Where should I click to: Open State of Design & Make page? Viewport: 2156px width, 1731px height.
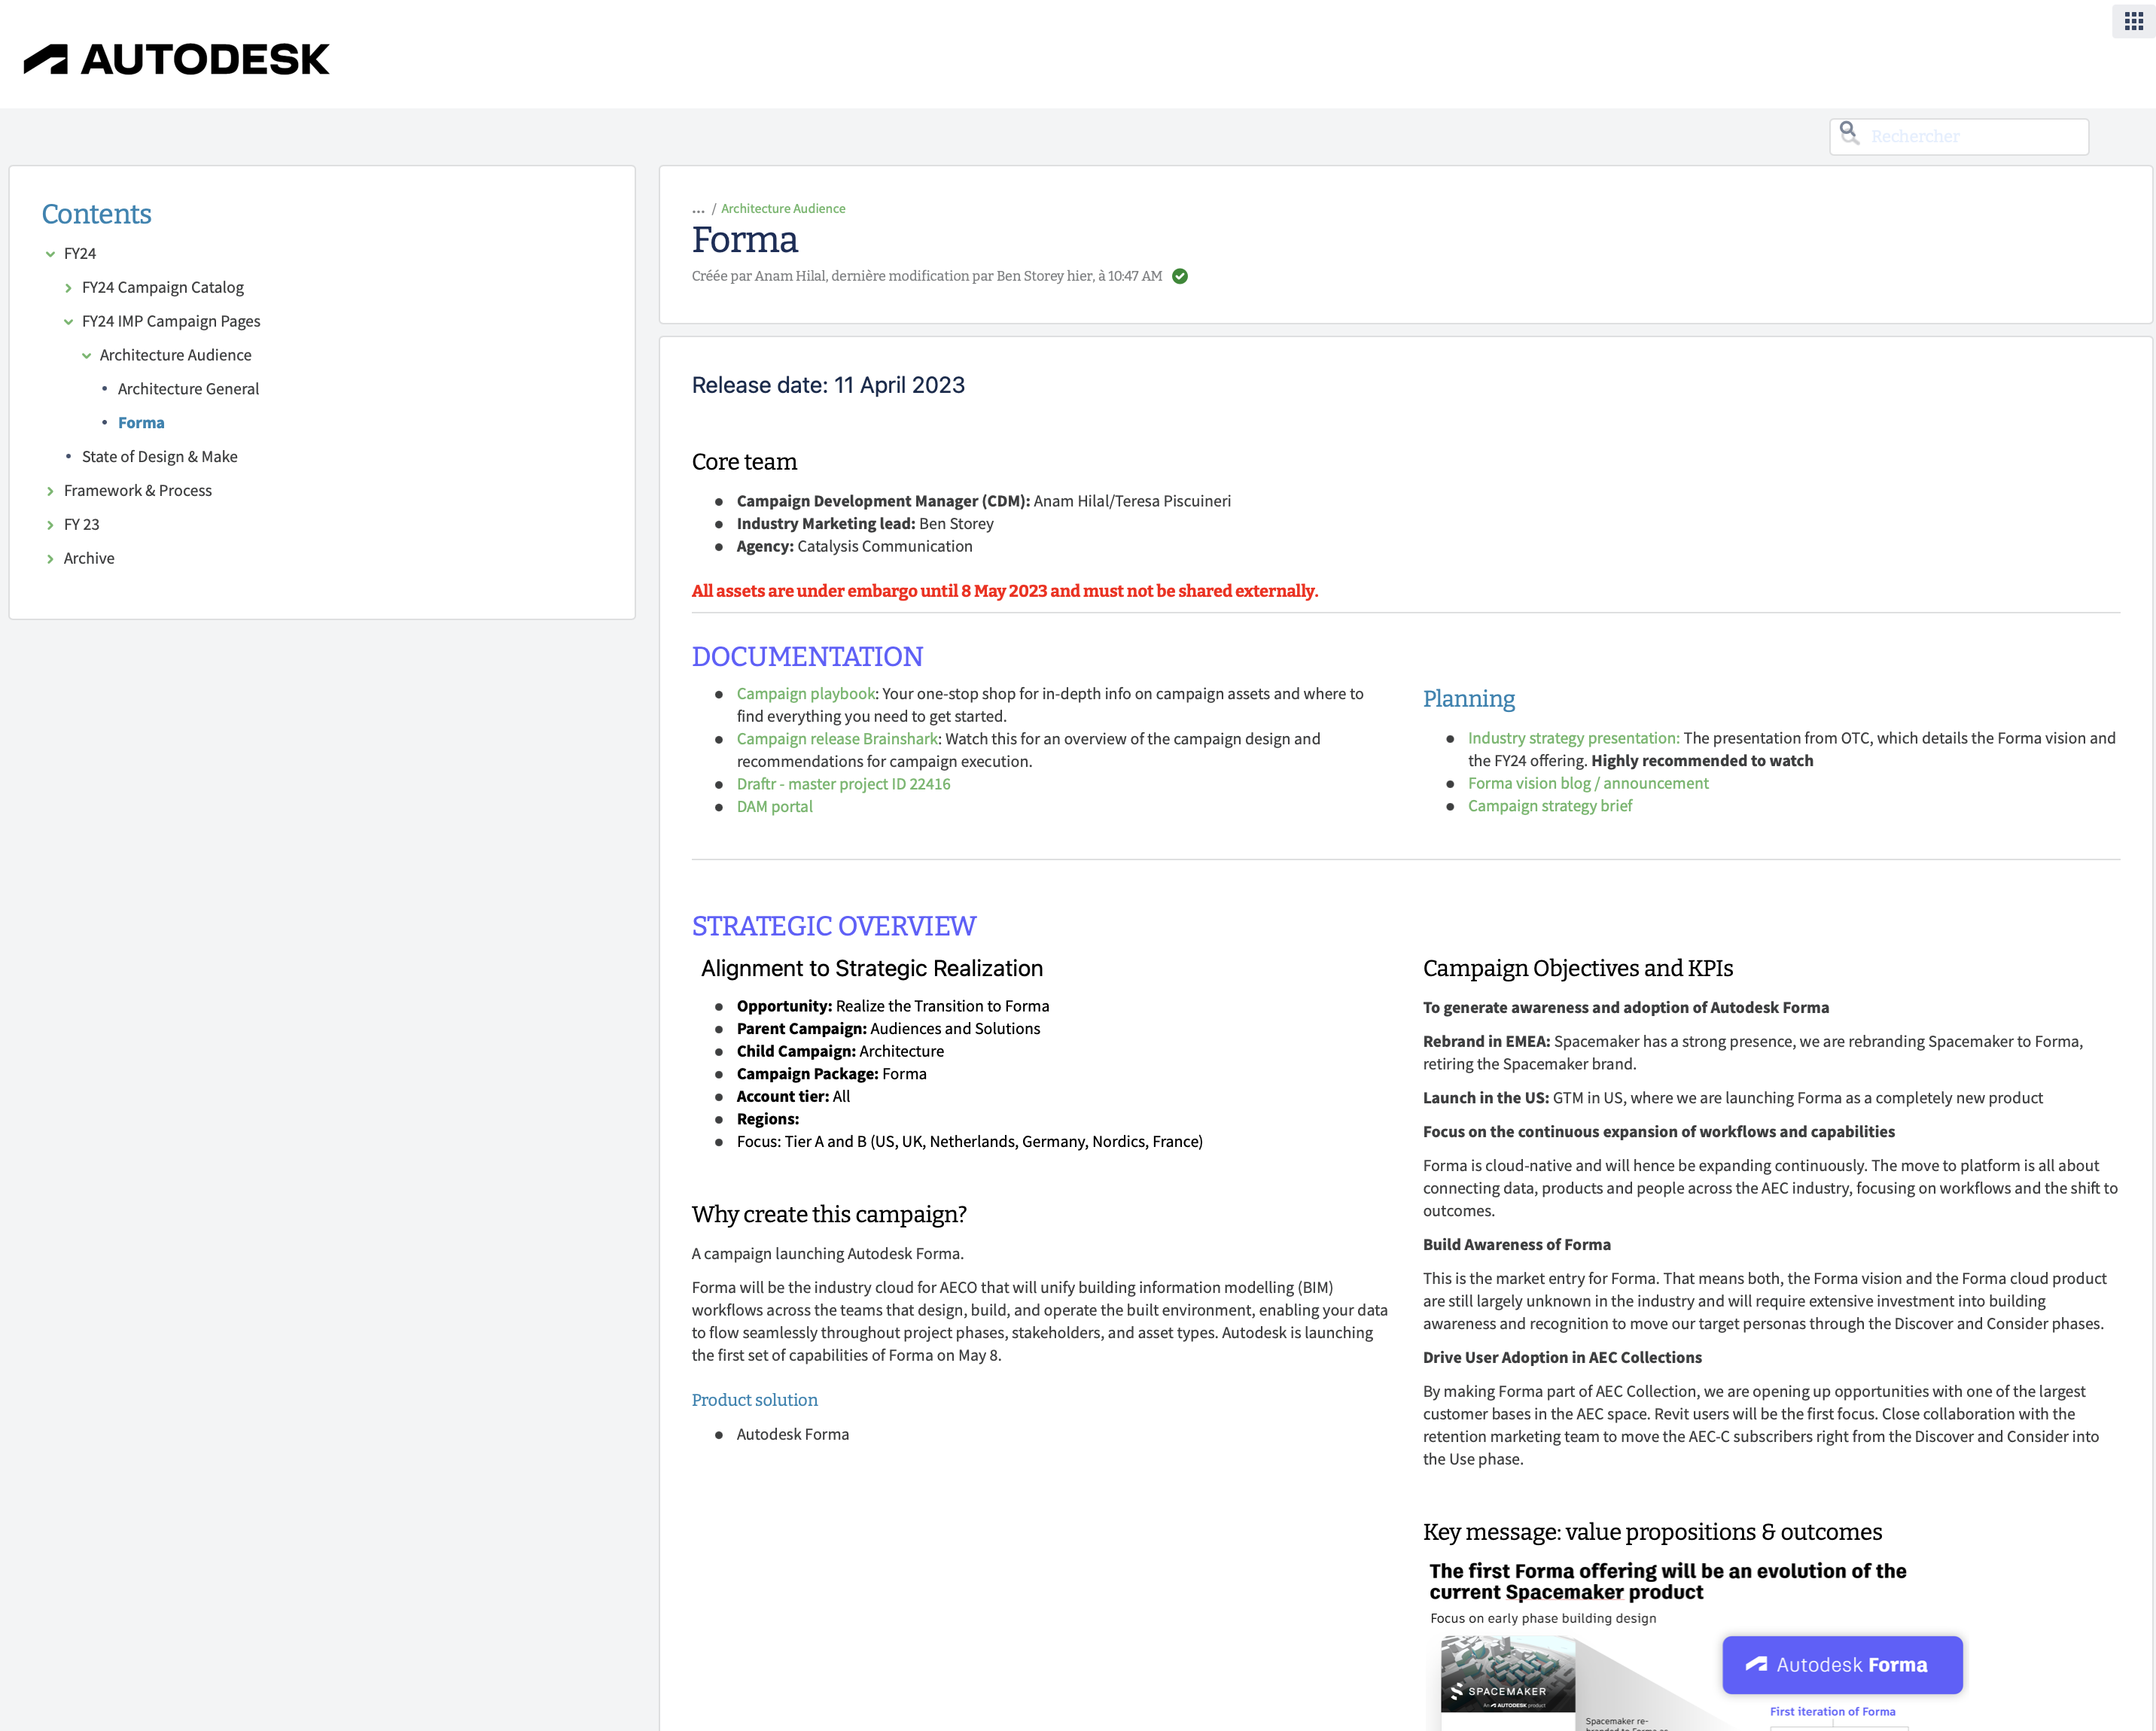point(159,456)
